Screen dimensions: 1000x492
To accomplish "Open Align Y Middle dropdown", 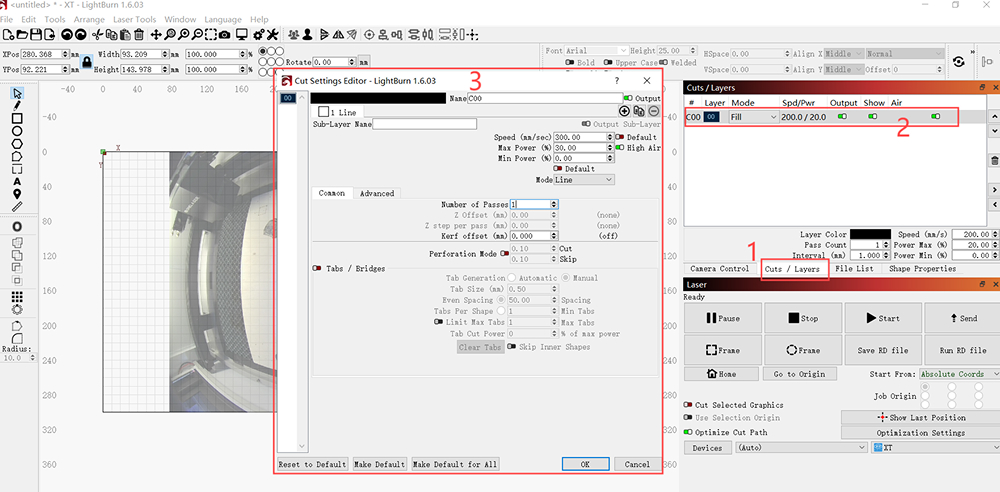I will point(844,70).
